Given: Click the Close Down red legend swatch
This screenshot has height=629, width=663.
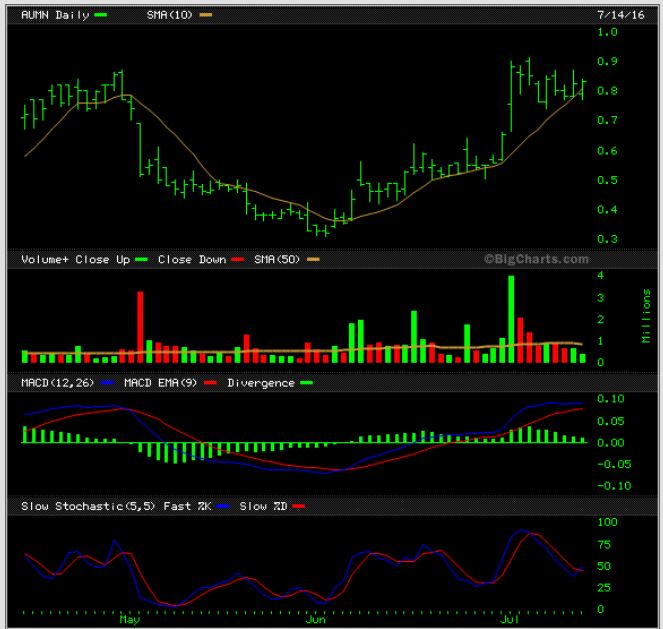Looking at the screenshot, I should click(238, 259).
